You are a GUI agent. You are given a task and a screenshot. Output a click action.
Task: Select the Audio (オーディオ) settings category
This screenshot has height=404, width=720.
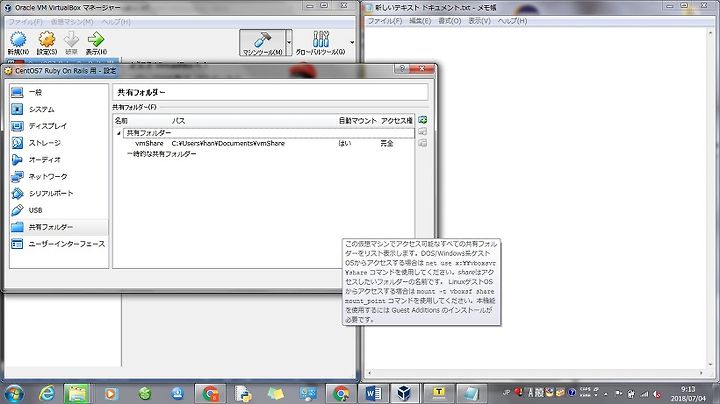(x=59, y=159)
